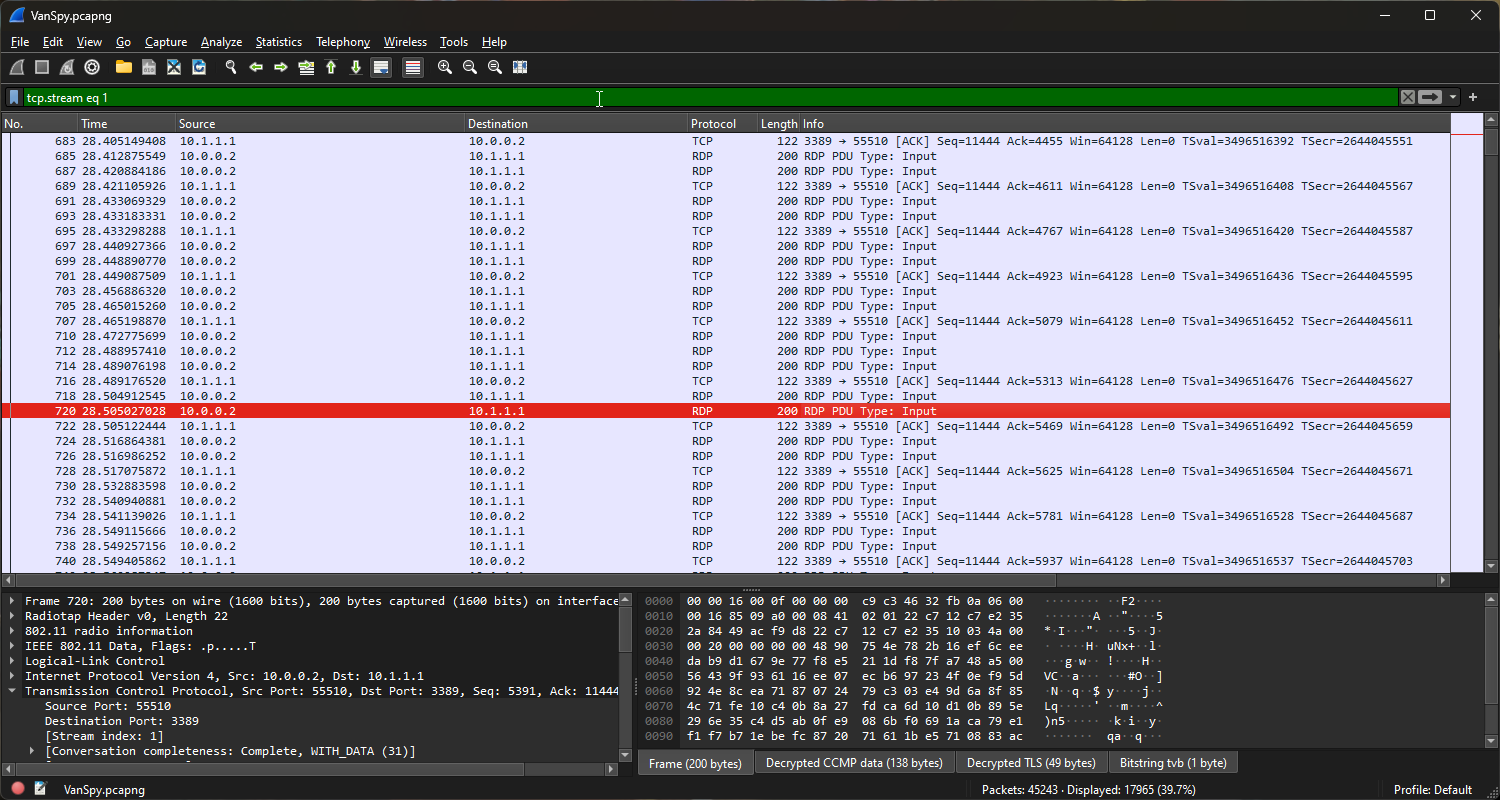Open capture options gear icon
Image resolution: width=1500 pixels, height=800 pixels.
[92, 67]
